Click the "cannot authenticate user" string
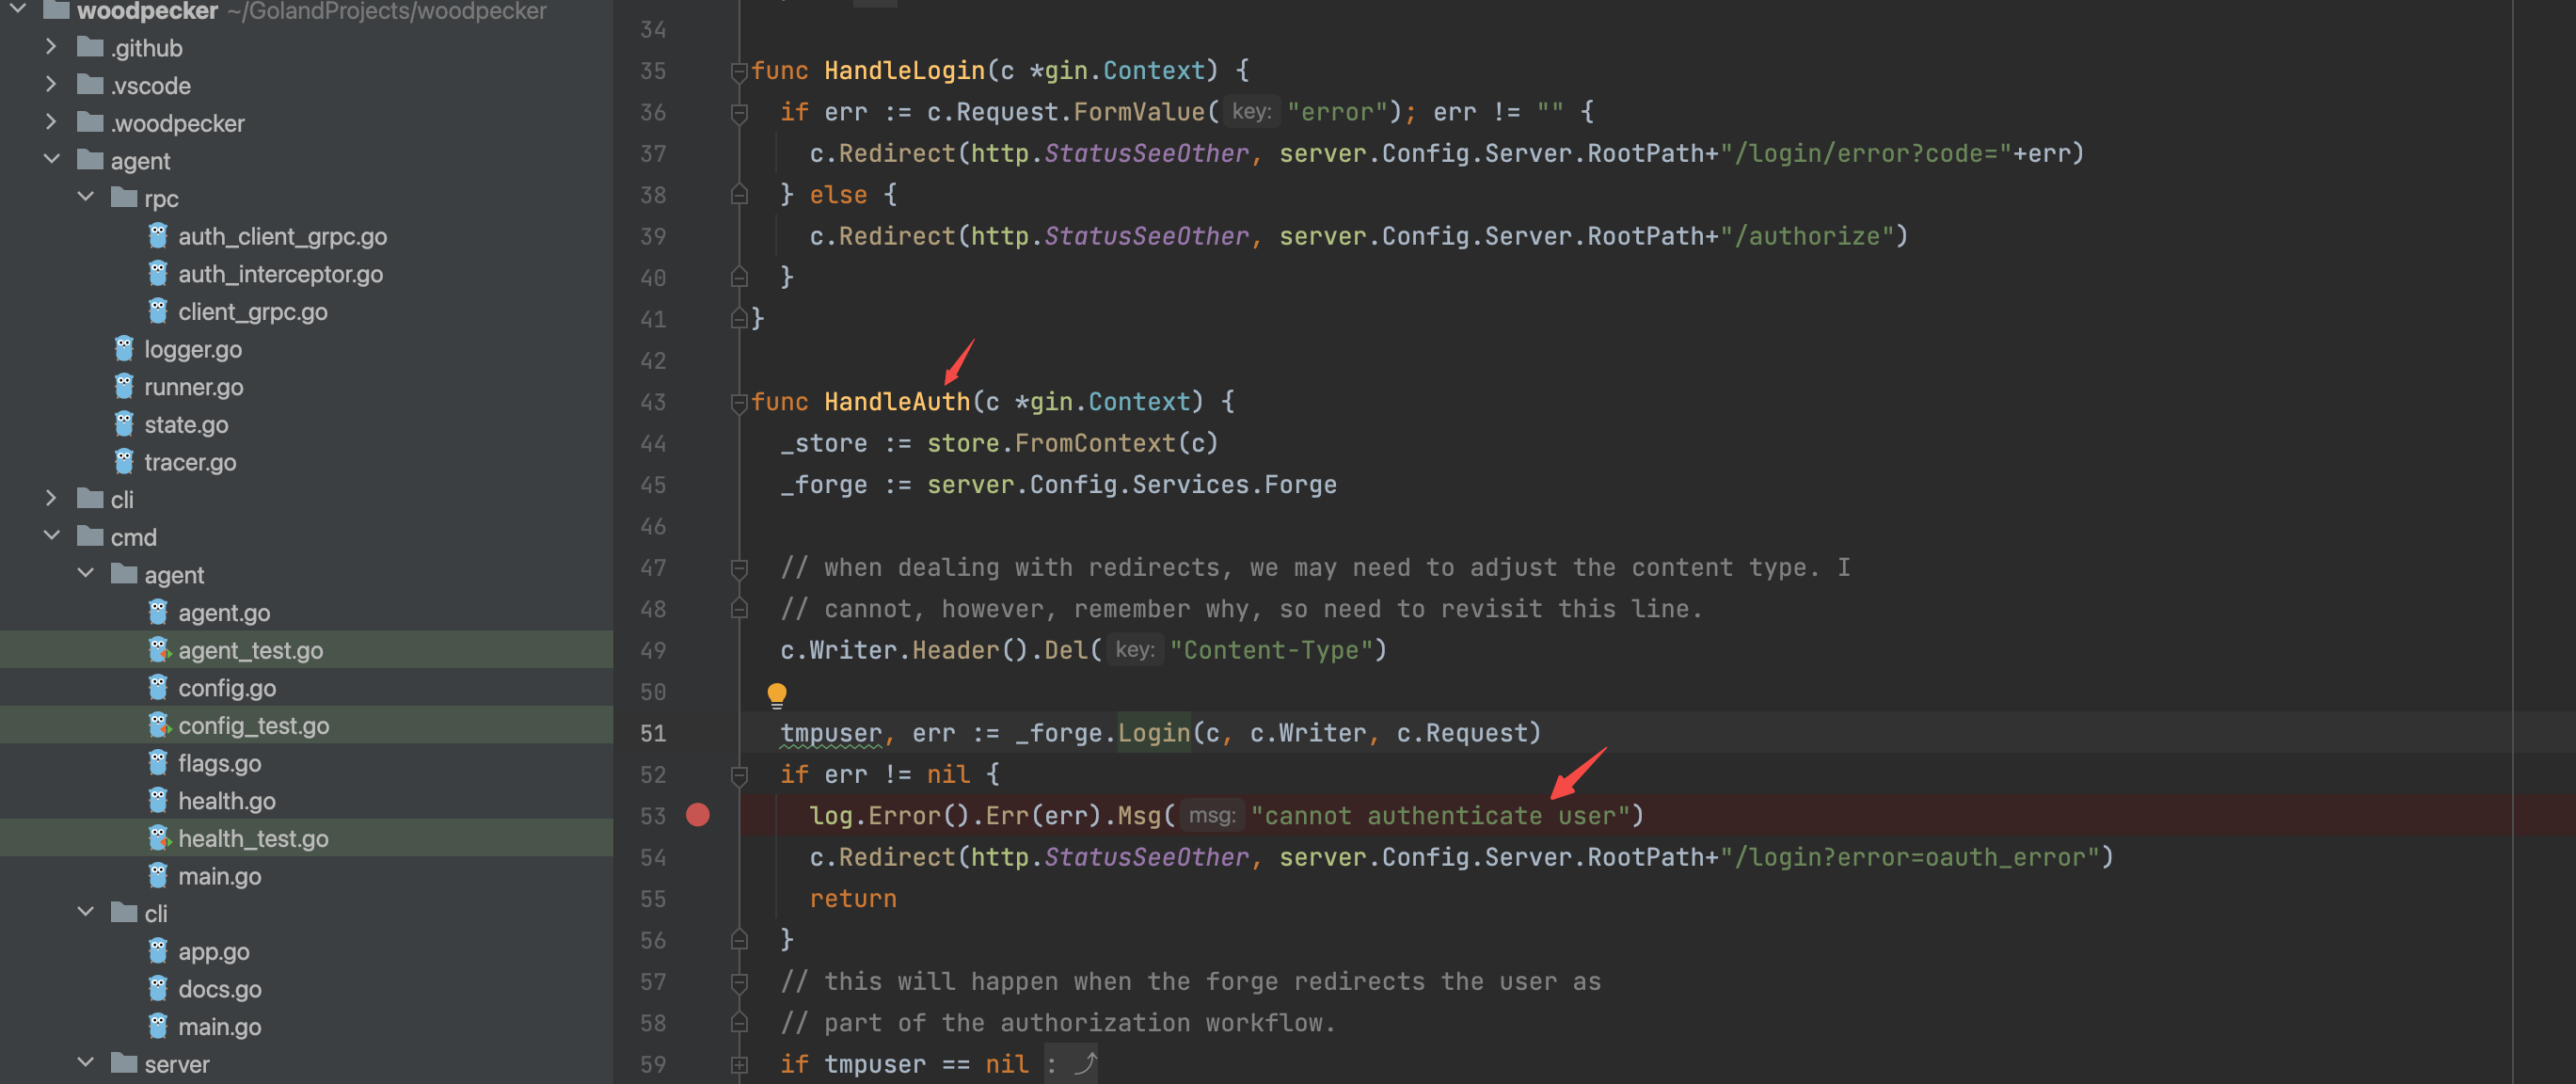2576x1084 pixels. click(x=1441, y=816)
